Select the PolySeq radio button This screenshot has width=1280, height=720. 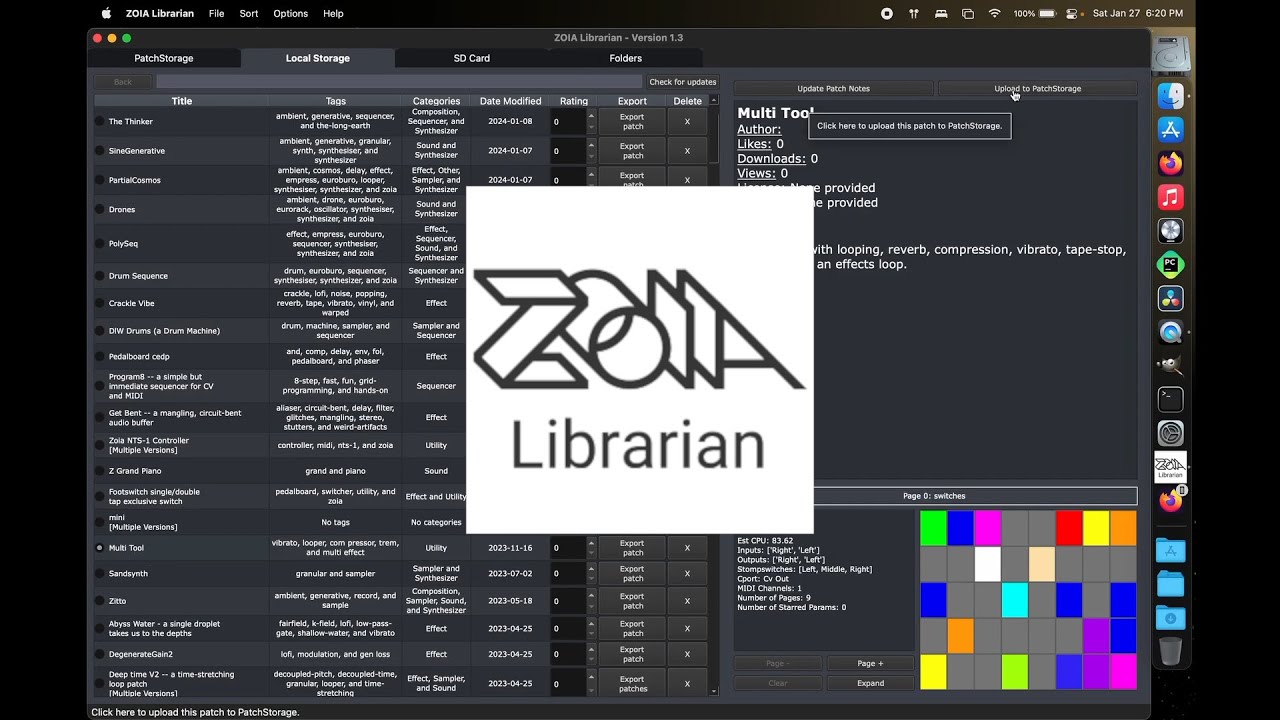click(99, 244)
